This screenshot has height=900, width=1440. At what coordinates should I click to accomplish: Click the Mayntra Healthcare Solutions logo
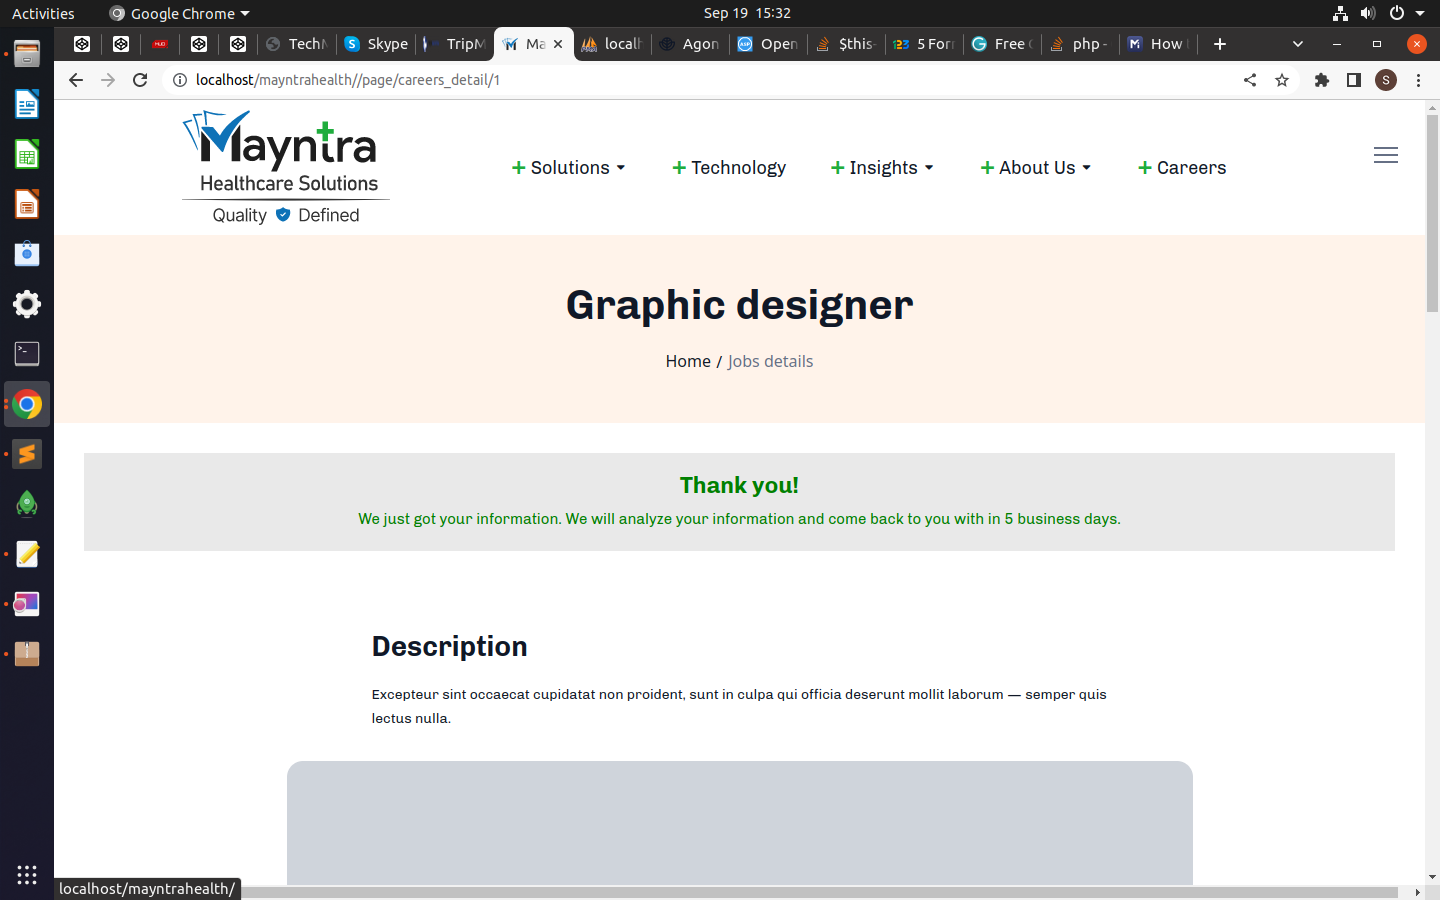[285, 168]
